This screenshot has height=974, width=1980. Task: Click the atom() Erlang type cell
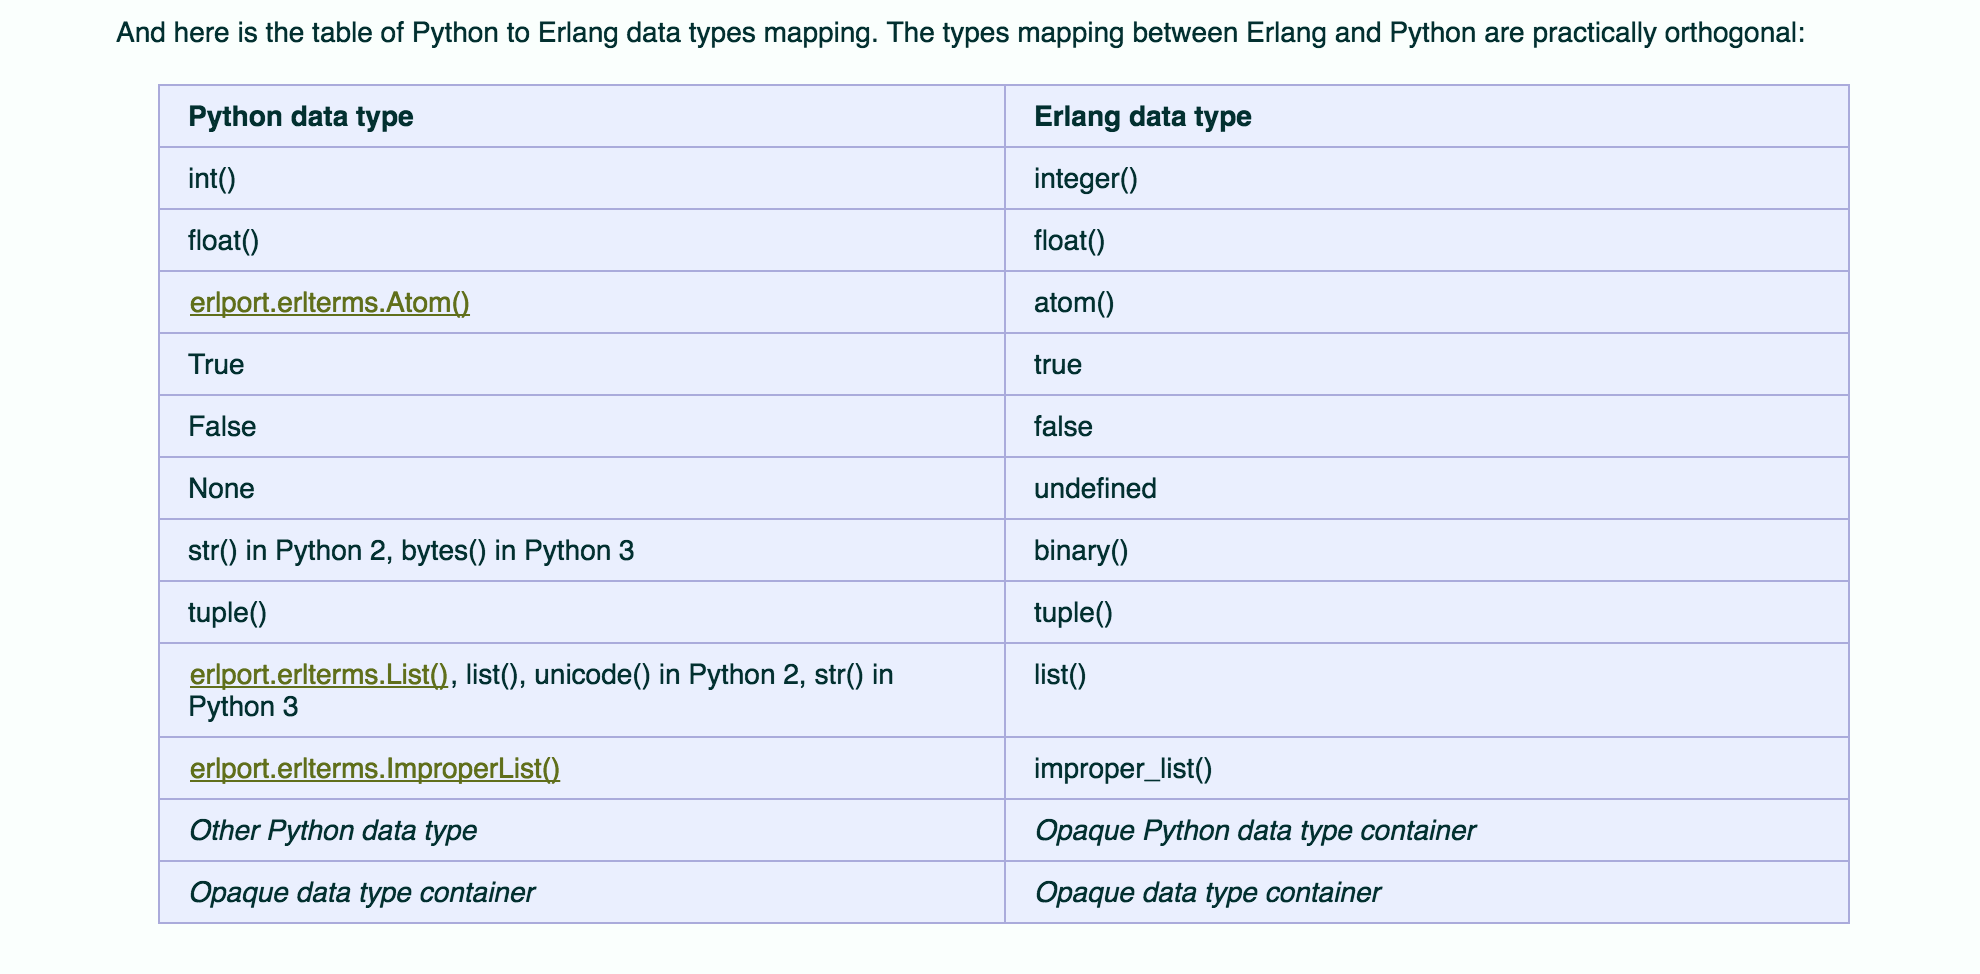coord(1073,303)
